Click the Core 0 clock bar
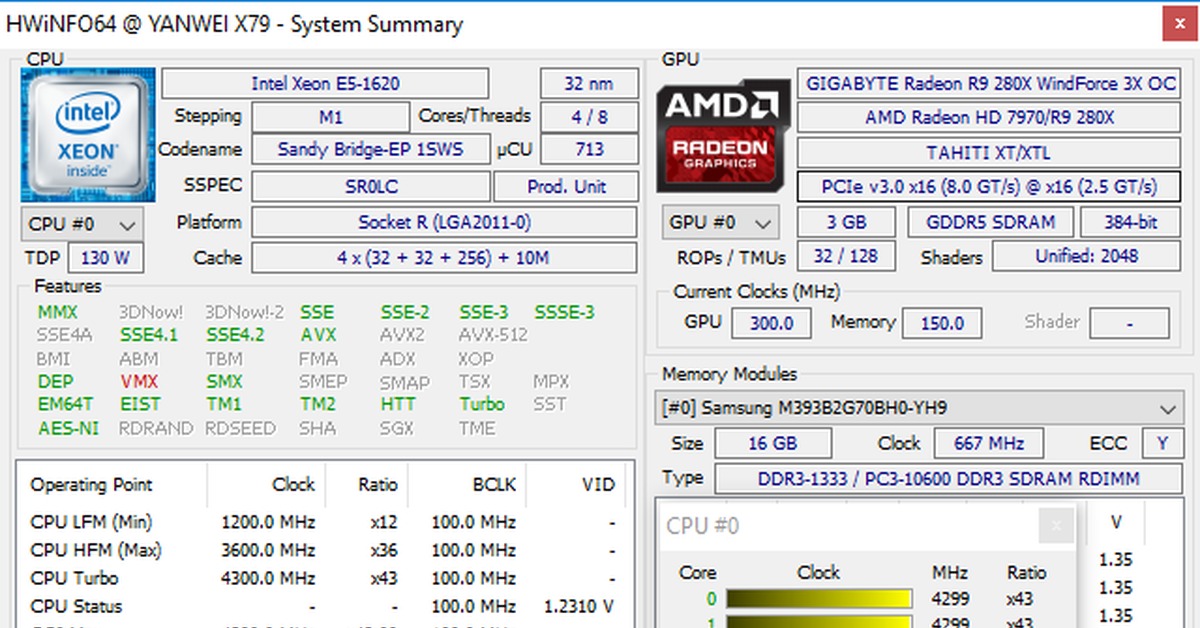 pyautogui.click(x=818, y=599)
